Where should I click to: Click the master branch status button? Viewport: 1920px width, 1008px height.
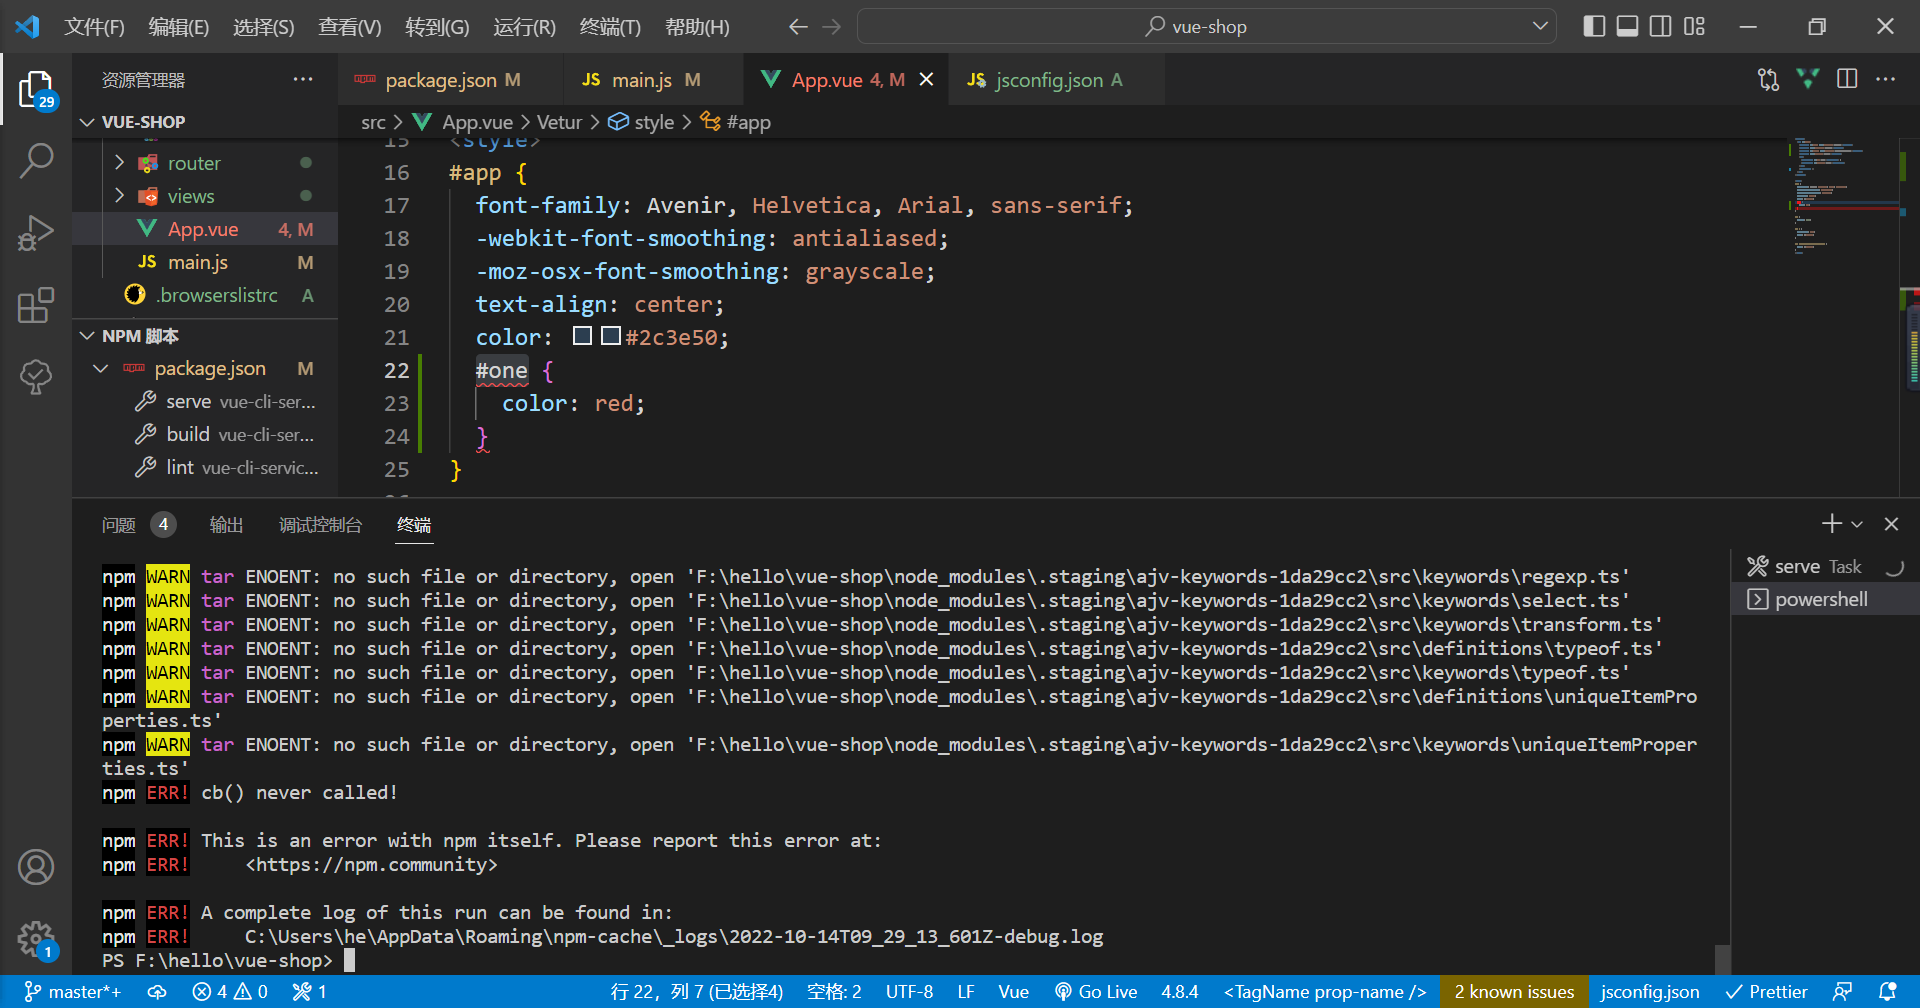pos(73,992)
